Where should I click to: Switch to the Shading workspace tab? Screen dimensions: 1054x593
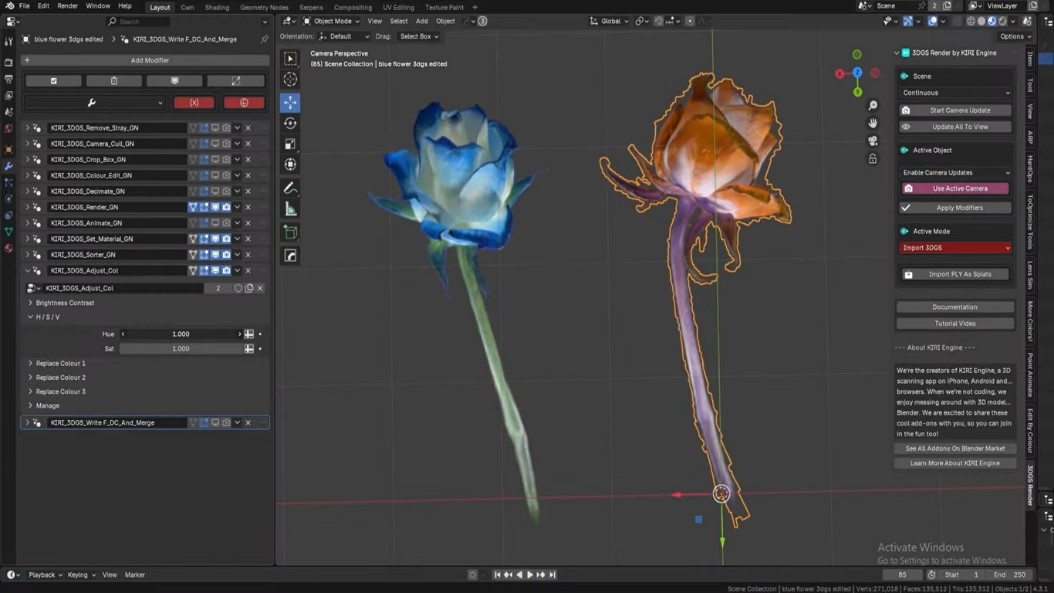pyautogui.click(x=217, y=7)
